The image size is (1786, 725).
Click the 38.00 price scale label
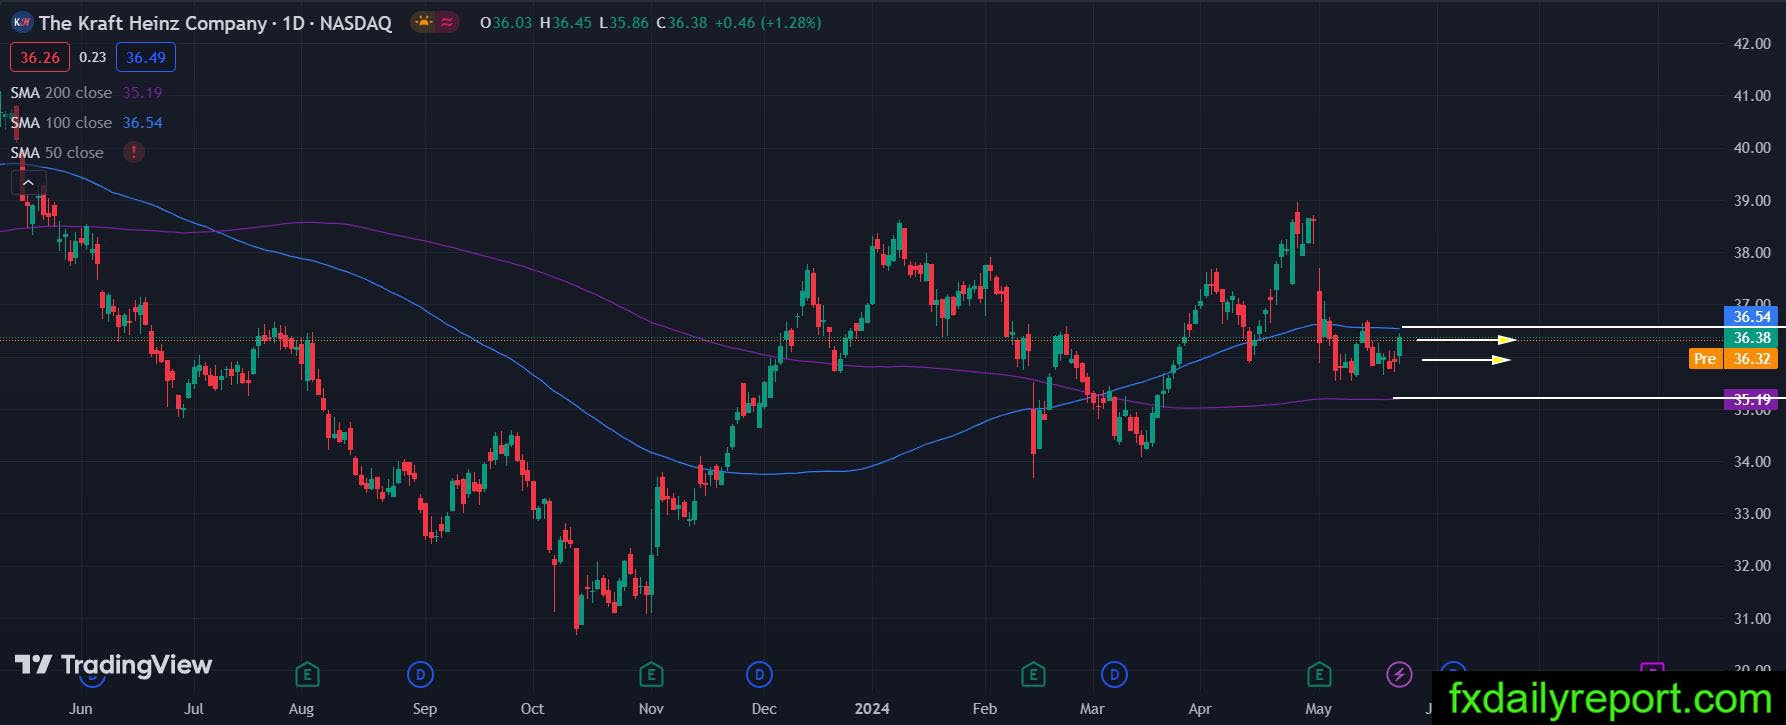(x=1752, y=253)
